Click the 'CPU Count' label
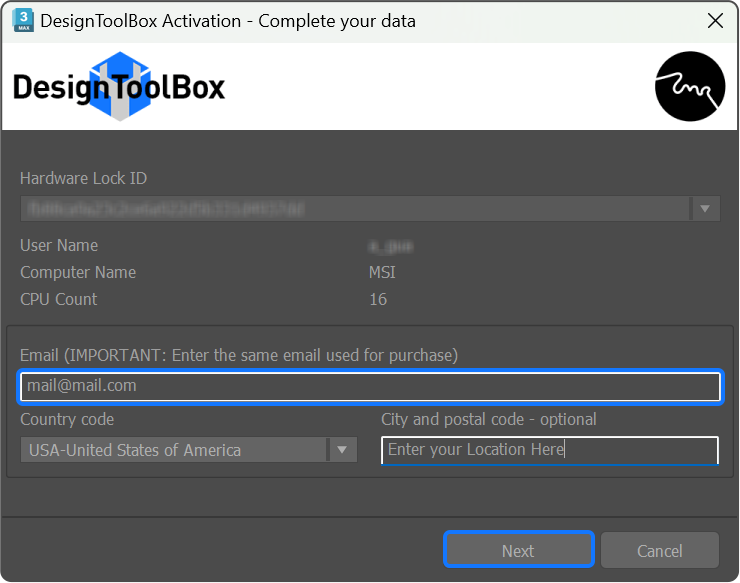This screenshot has width=740, height=583. click(59, 299)
